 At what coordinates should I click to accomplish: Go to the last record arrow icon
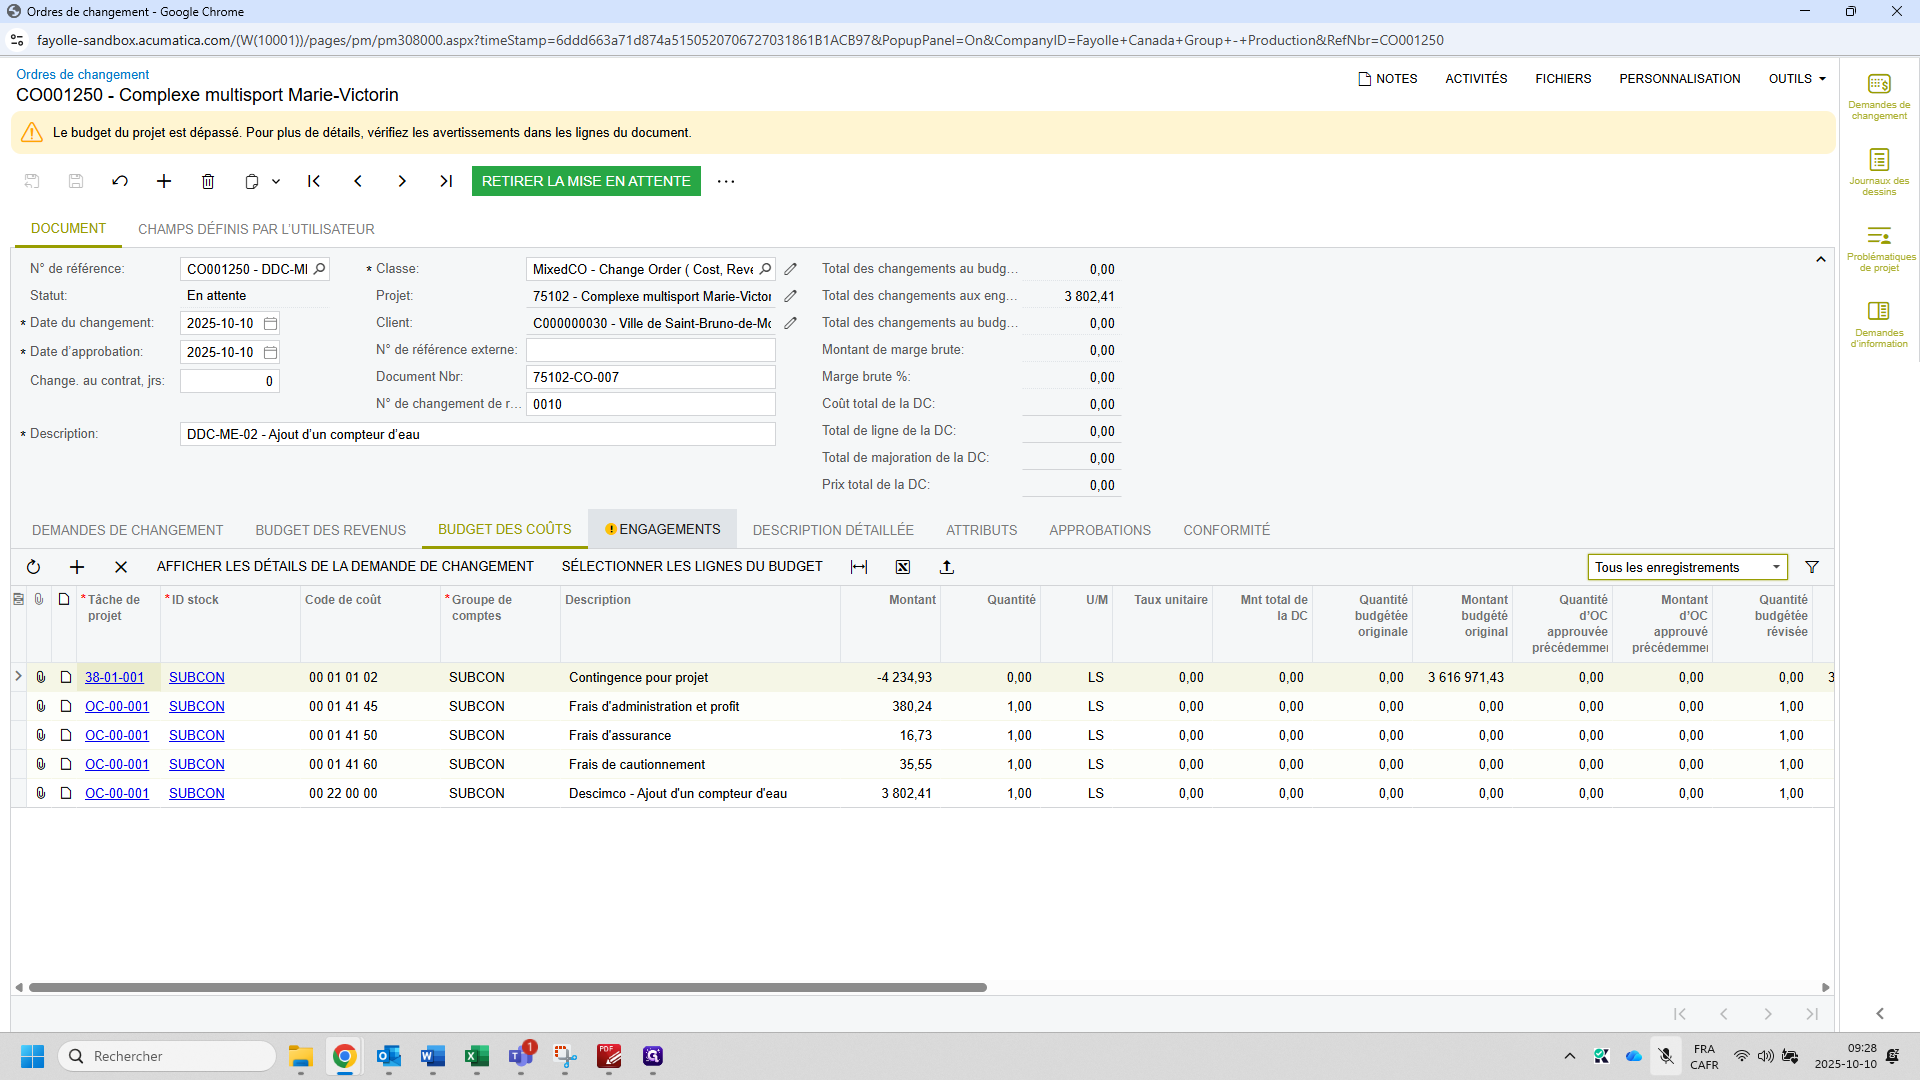[x=446, y=181]
